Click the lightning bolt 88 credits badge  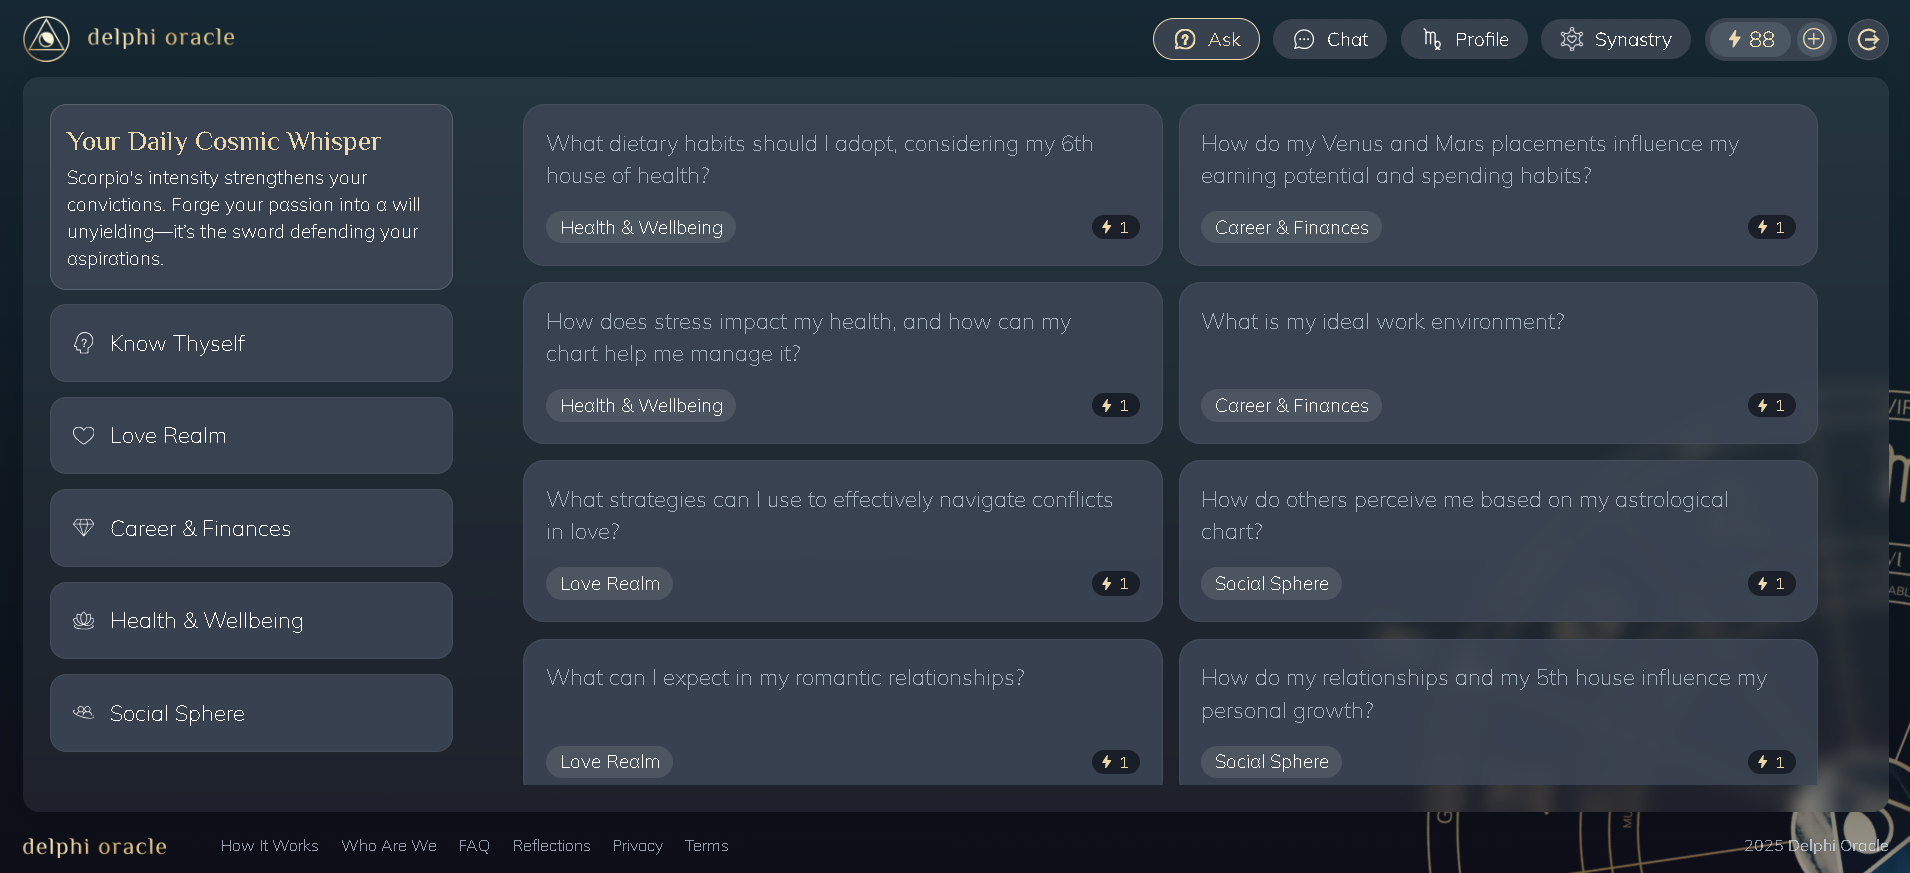tap(1751, 39)
